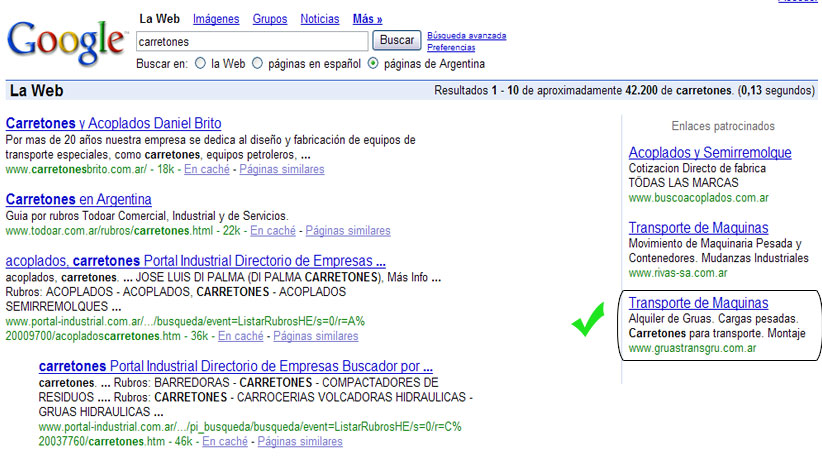Open 'Carretones y Acoplados Daniel Brito' result
The image size is (822, 464).
point(113,123)
